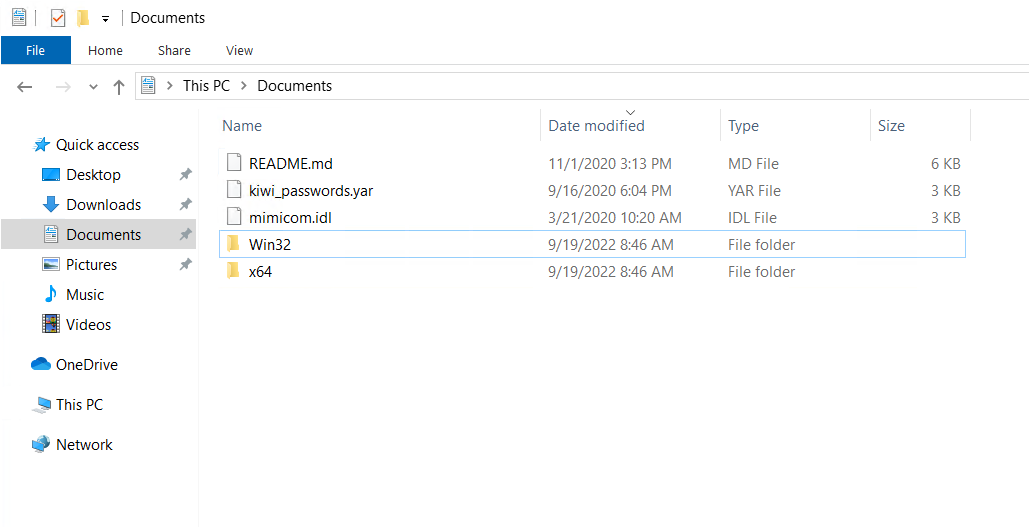This screenshot has width=1029, height=527.
Task: Sort by the Type column header
Action: [x=744, y=125]
